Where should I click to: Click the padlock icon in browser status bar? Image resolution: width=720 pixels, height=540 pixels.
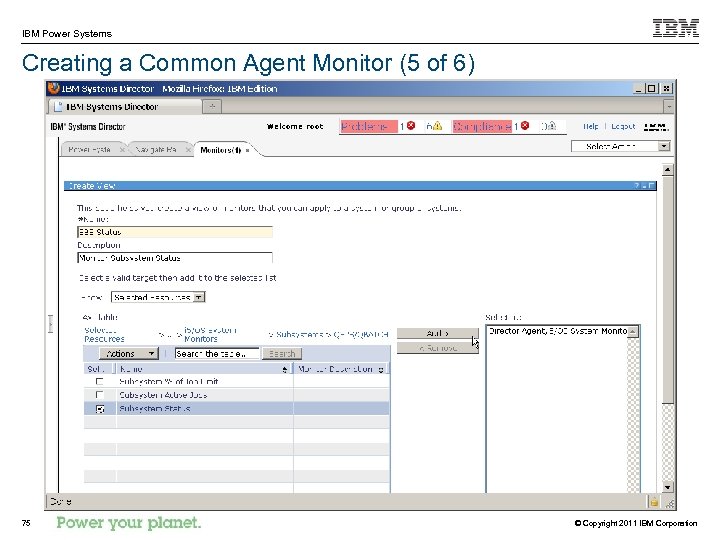click(x=654, y=502)
